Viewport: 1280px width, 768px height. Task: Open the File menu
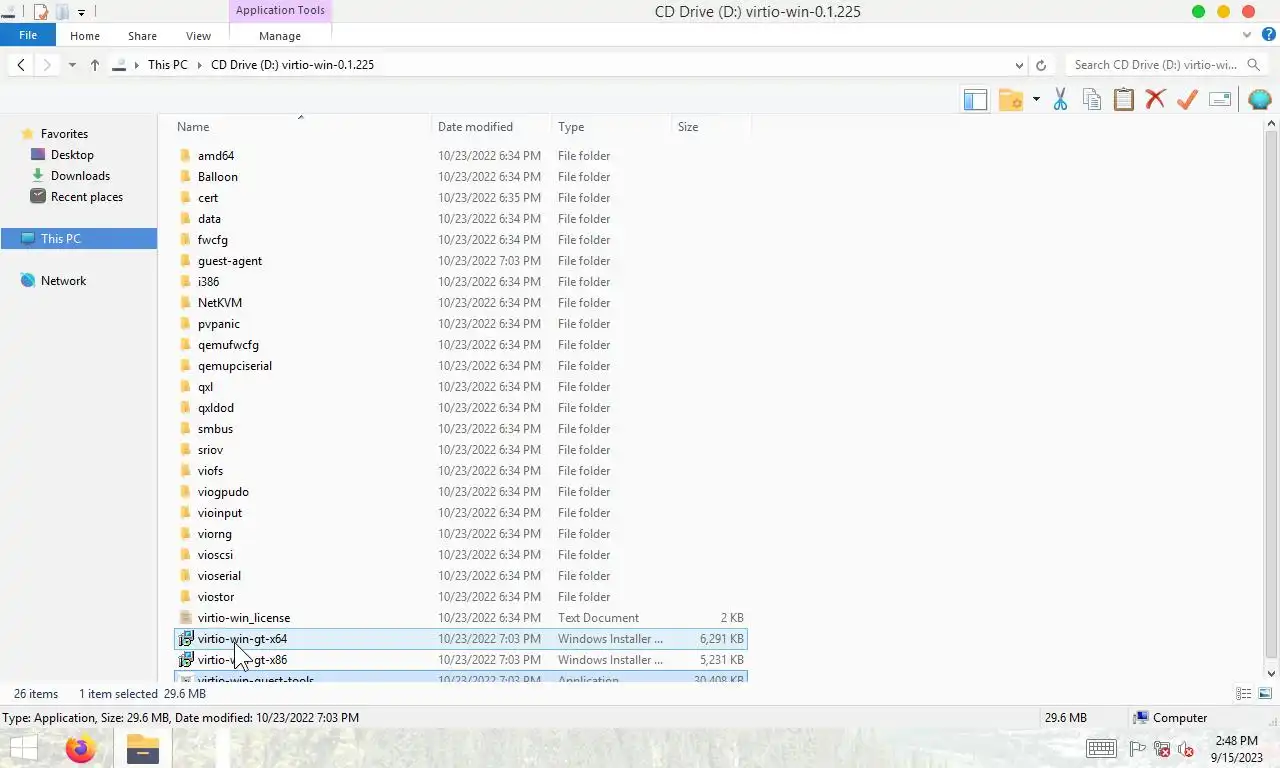click(28, 35)
